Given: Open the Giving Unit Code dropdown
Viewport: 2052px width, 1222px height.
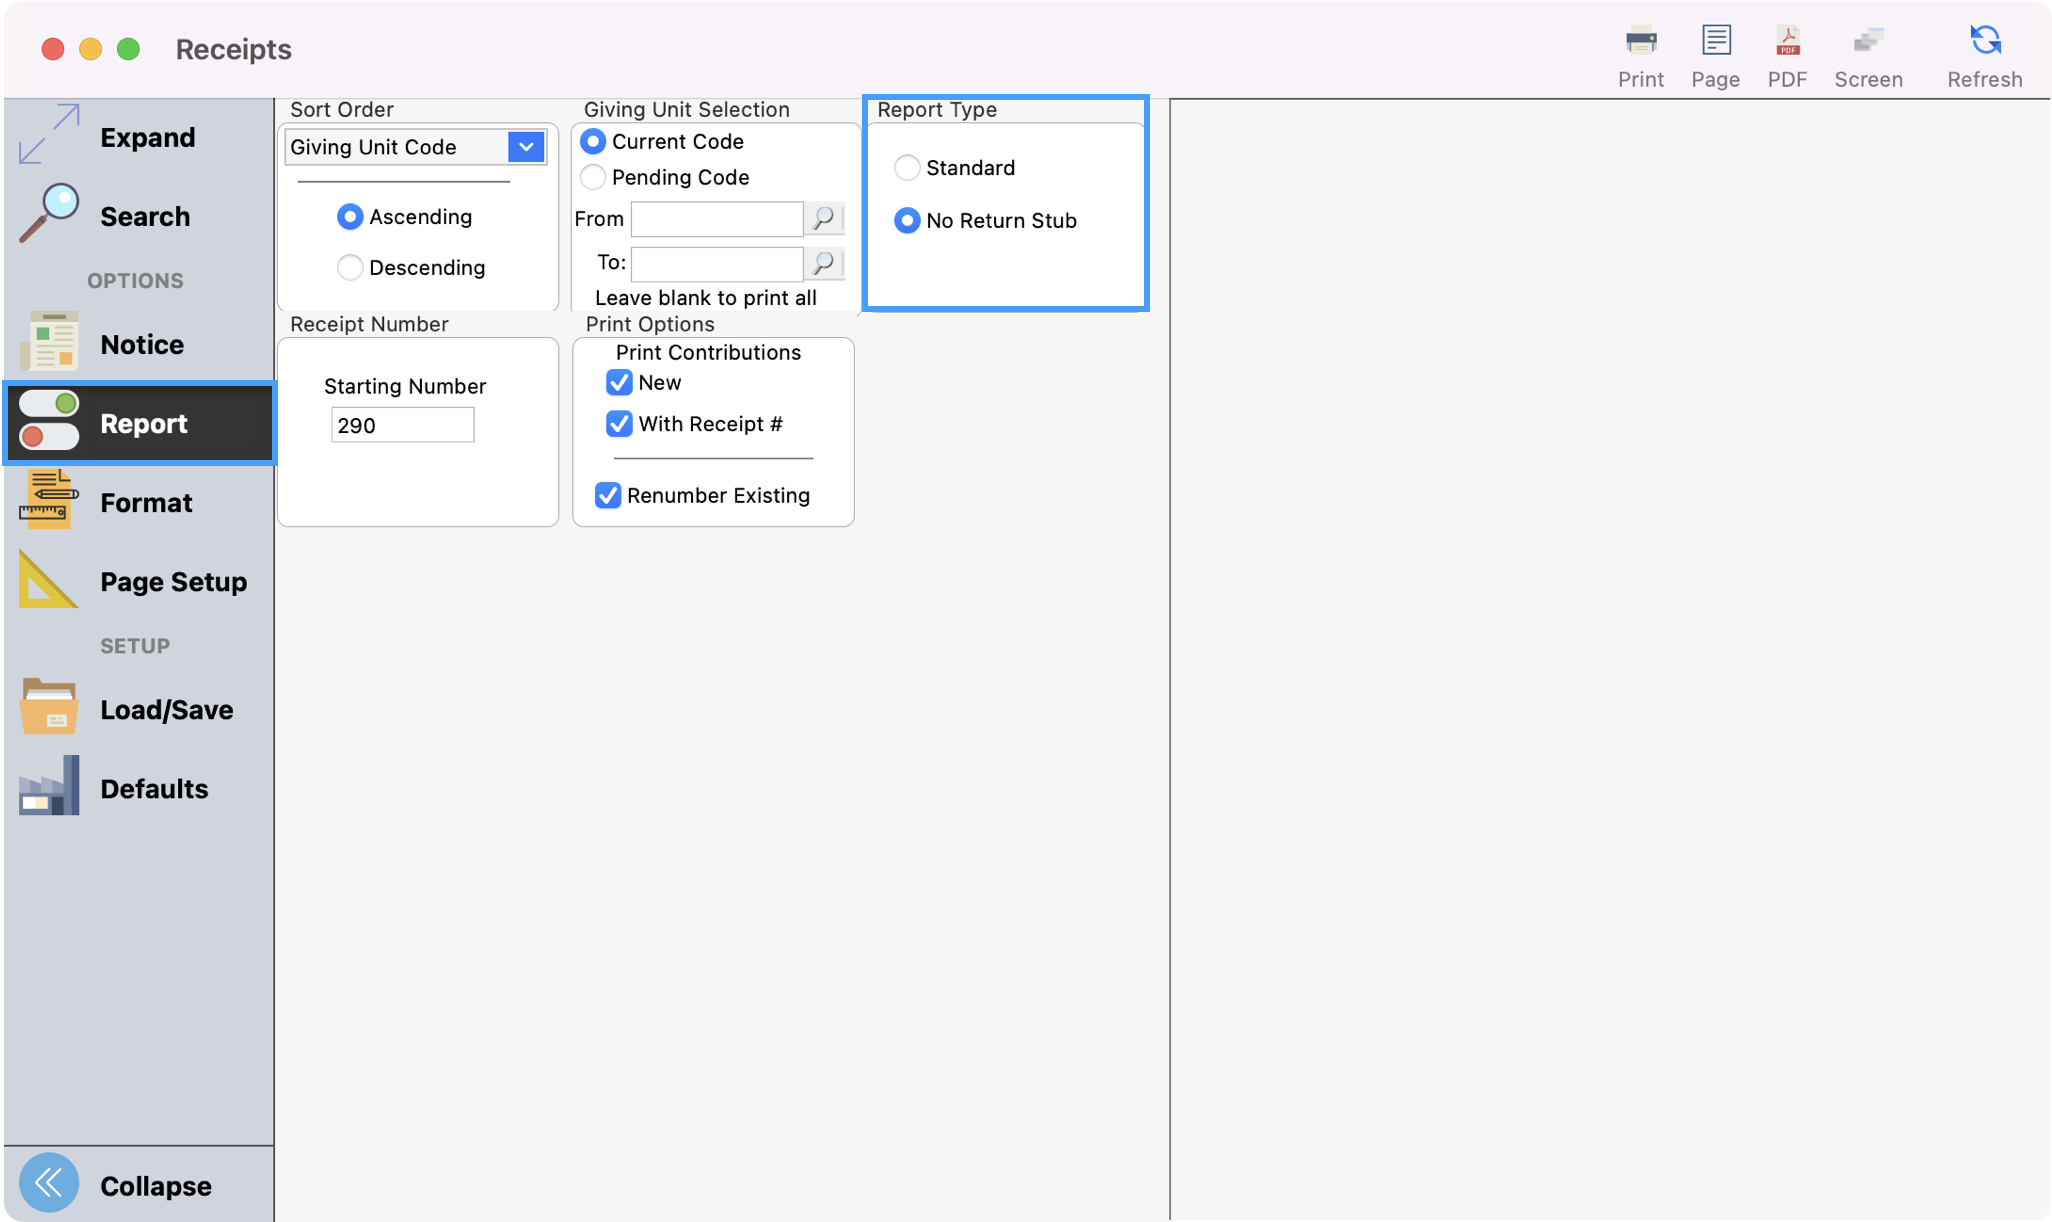Looking at the screenshot, I should [525, 147].
